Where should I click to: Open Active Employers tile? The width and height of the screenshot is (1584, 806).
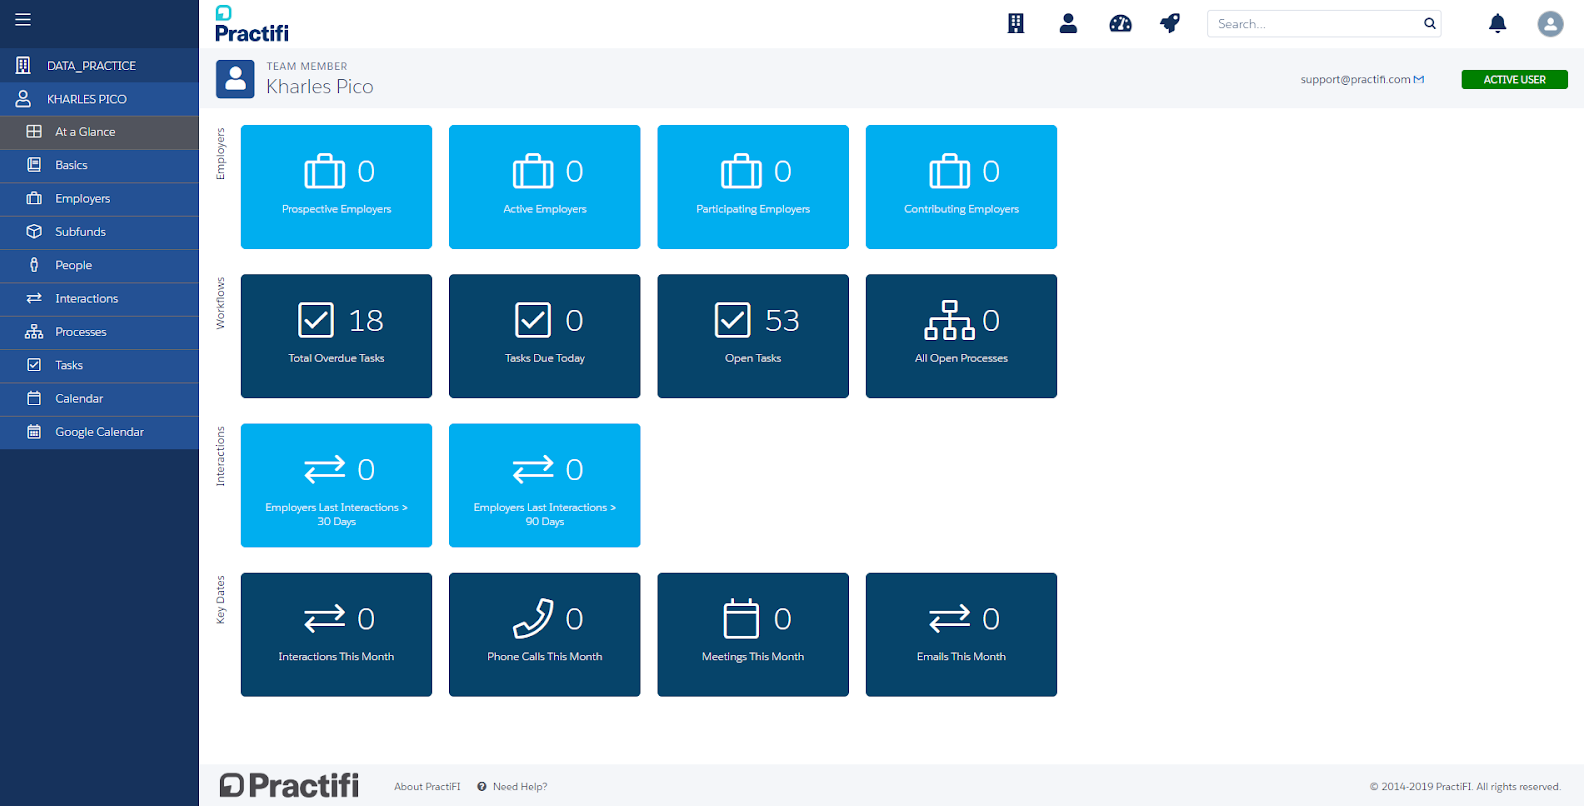[x=545, y=187]
